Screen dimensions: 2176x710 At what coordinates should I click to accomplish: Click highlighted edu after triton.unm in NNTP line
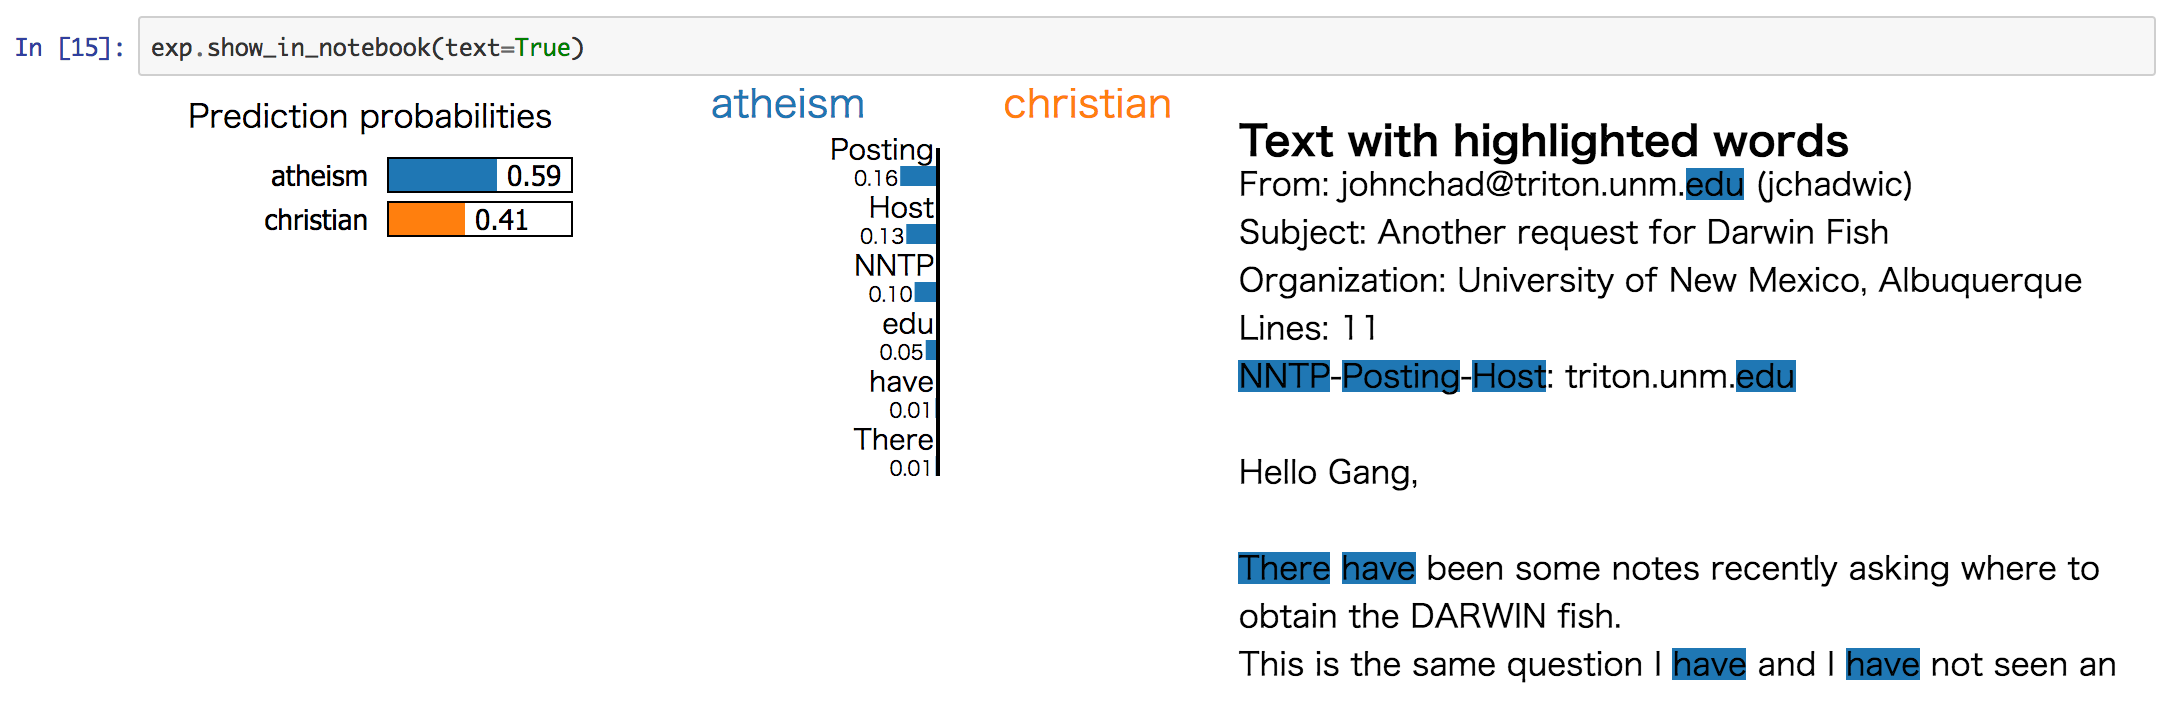tap(1765, 376)
